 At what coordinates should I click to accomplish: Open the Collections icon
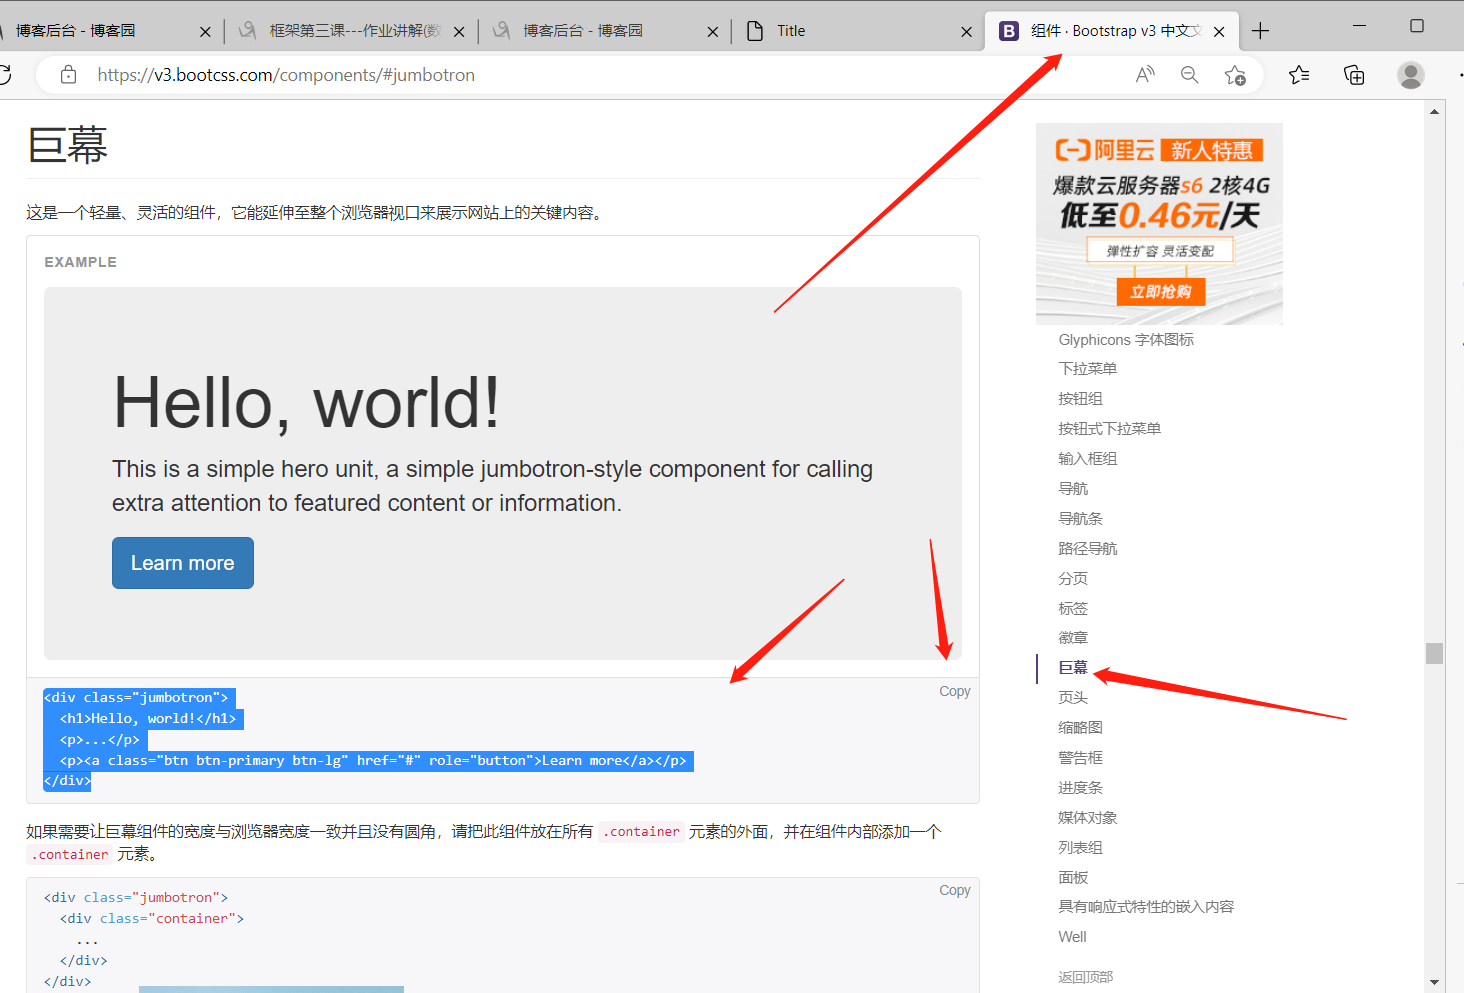tap(1354, 75)
